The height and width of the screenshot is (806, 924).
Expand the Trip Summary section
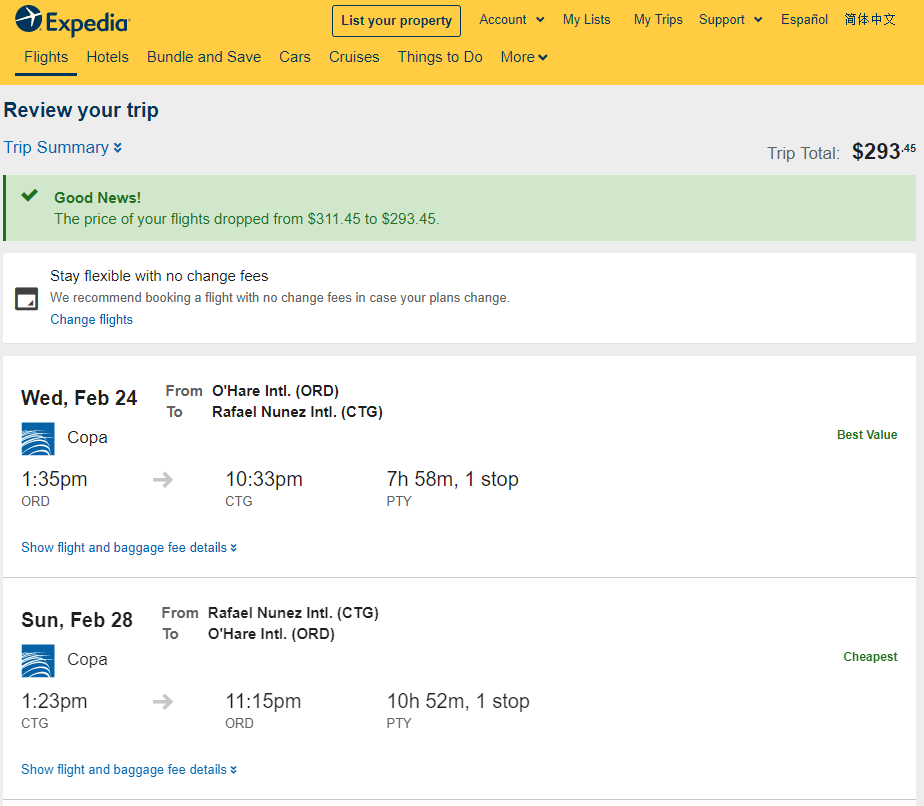tap(63, 147)
